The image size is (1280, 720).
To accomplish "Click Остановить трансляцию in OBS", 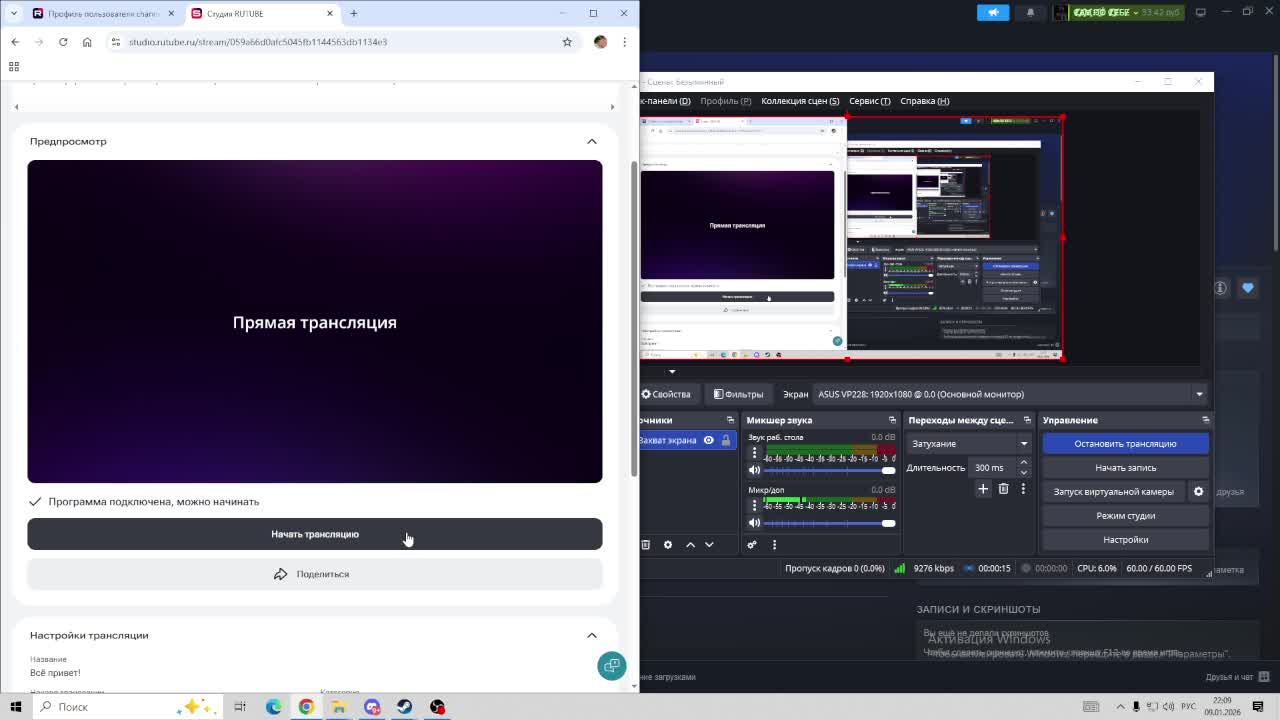I will pyautogui.click(x=1125, y=444).
